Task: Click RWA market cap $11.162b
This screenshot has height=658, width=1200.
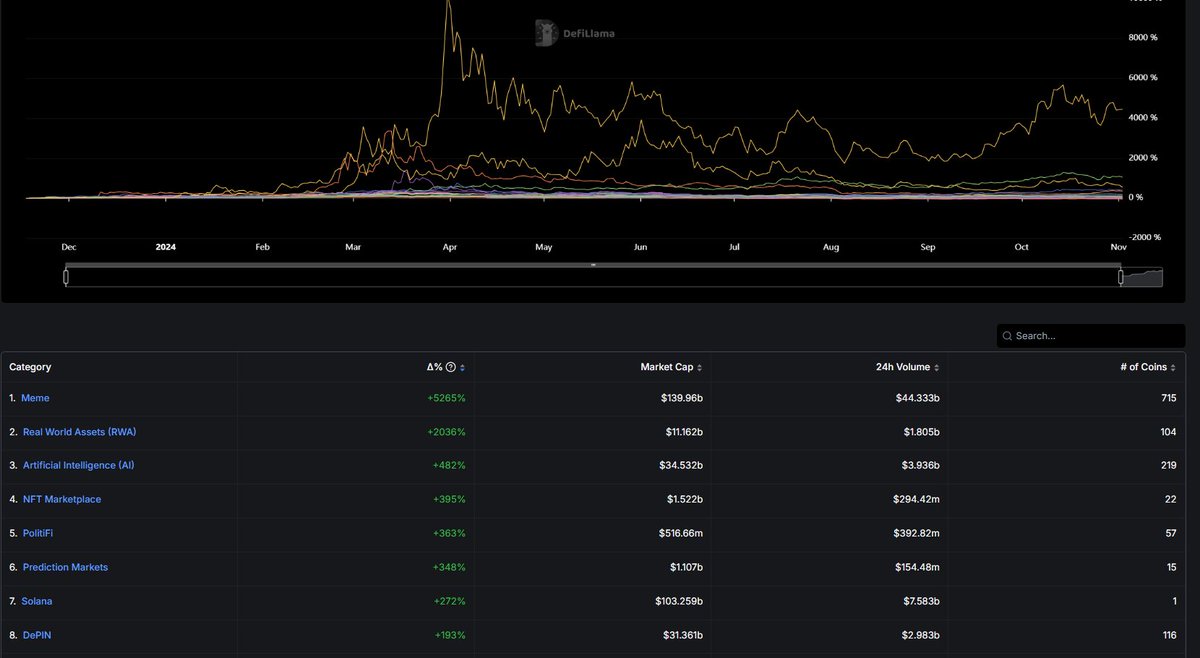Action: 682,432
